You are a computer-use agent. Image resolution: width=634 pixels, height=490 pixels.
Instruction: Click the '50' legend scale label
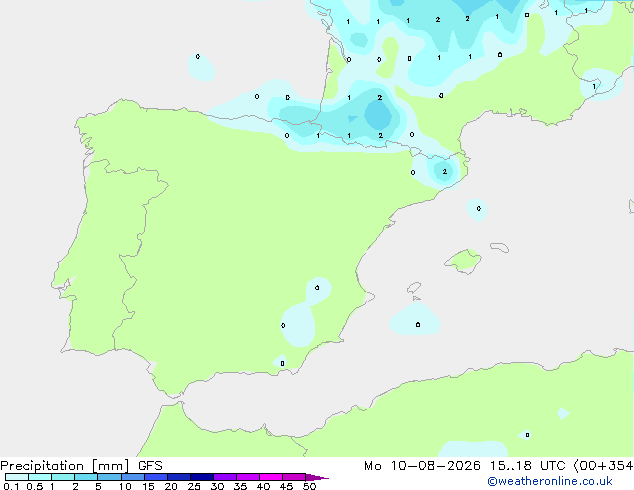(x=309, y=486)
